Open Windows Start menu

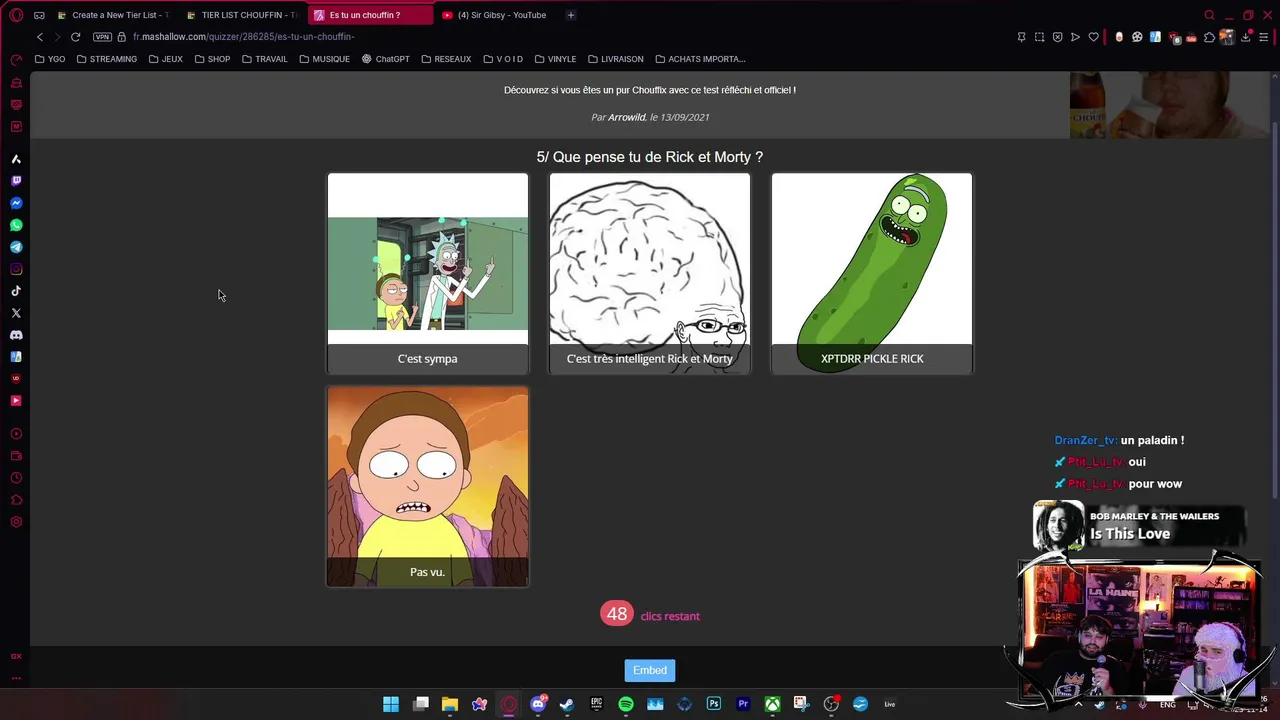[391, 704]
